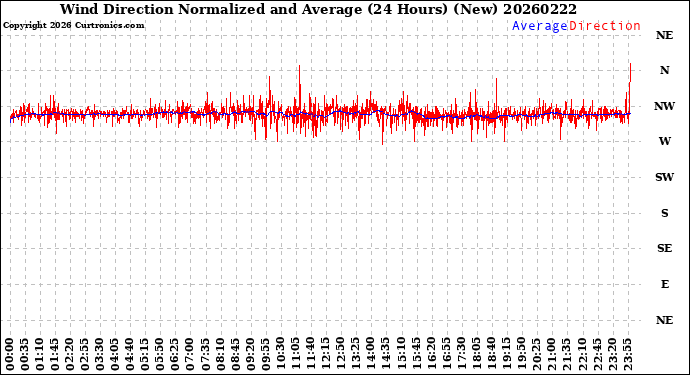Click the 15:10 time axis label
Viewport: 690px width, 375px height.
[x=401, y=354]
